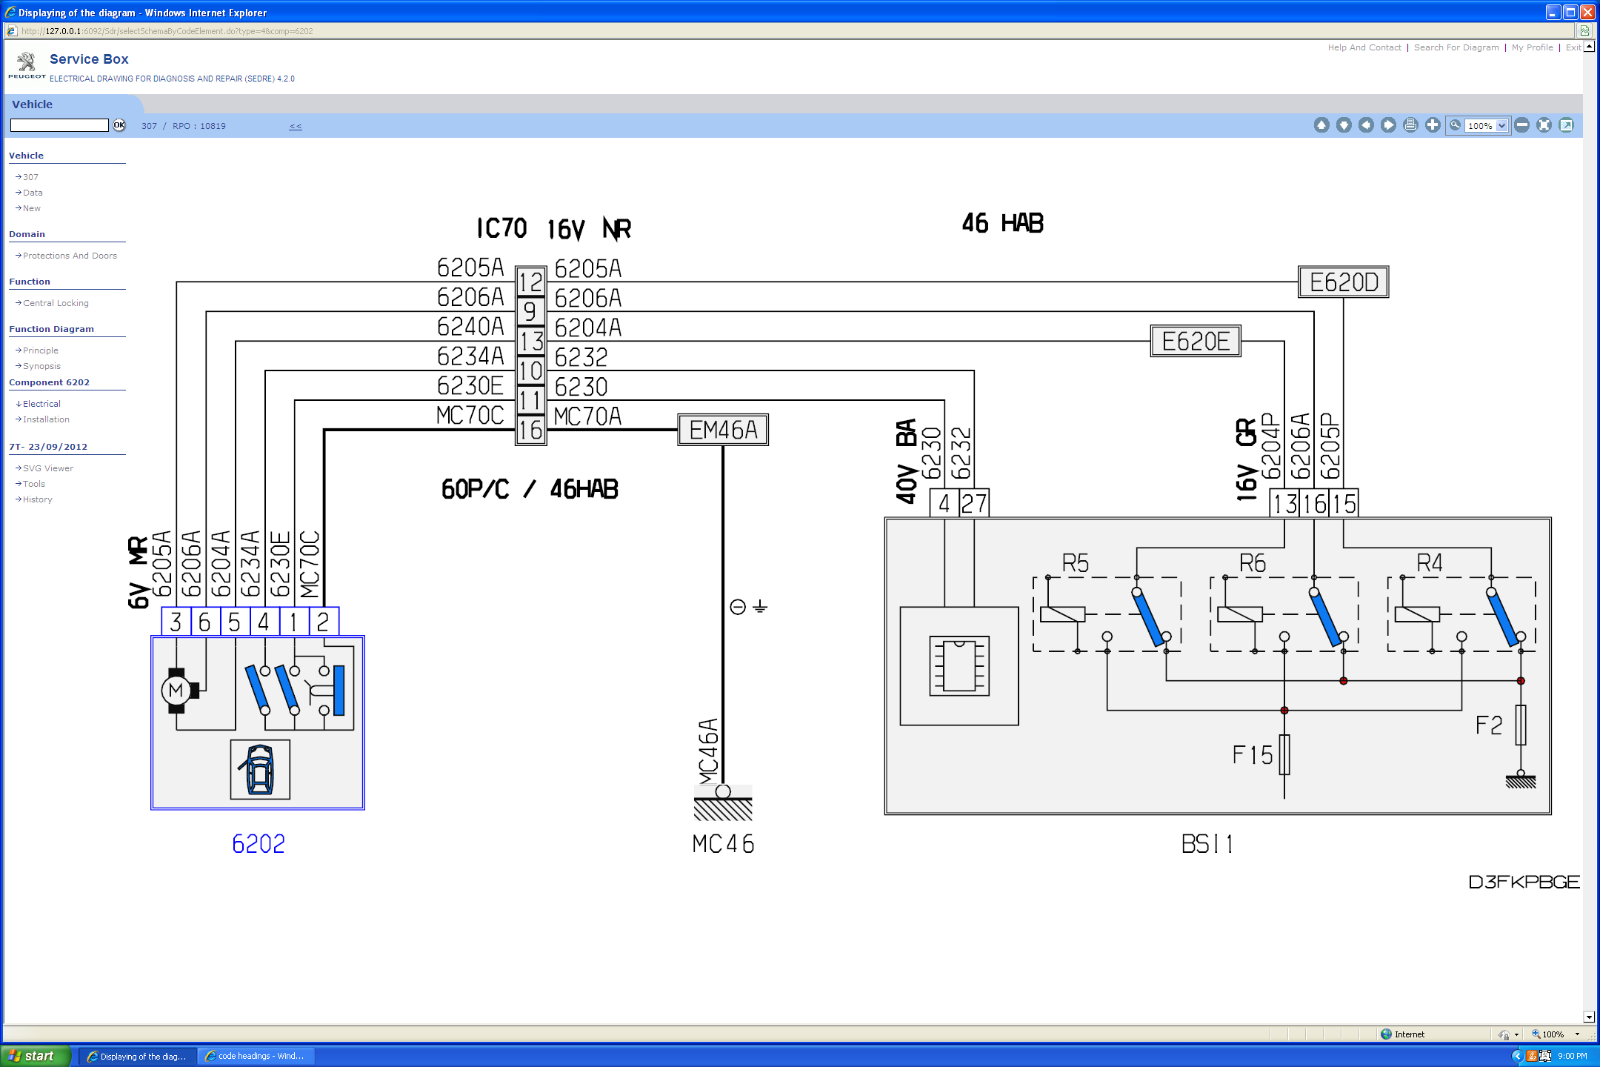This screenshot has height=1067, width=1600.
Task: Click the R5 relay label
Action: click(1075, 563)
